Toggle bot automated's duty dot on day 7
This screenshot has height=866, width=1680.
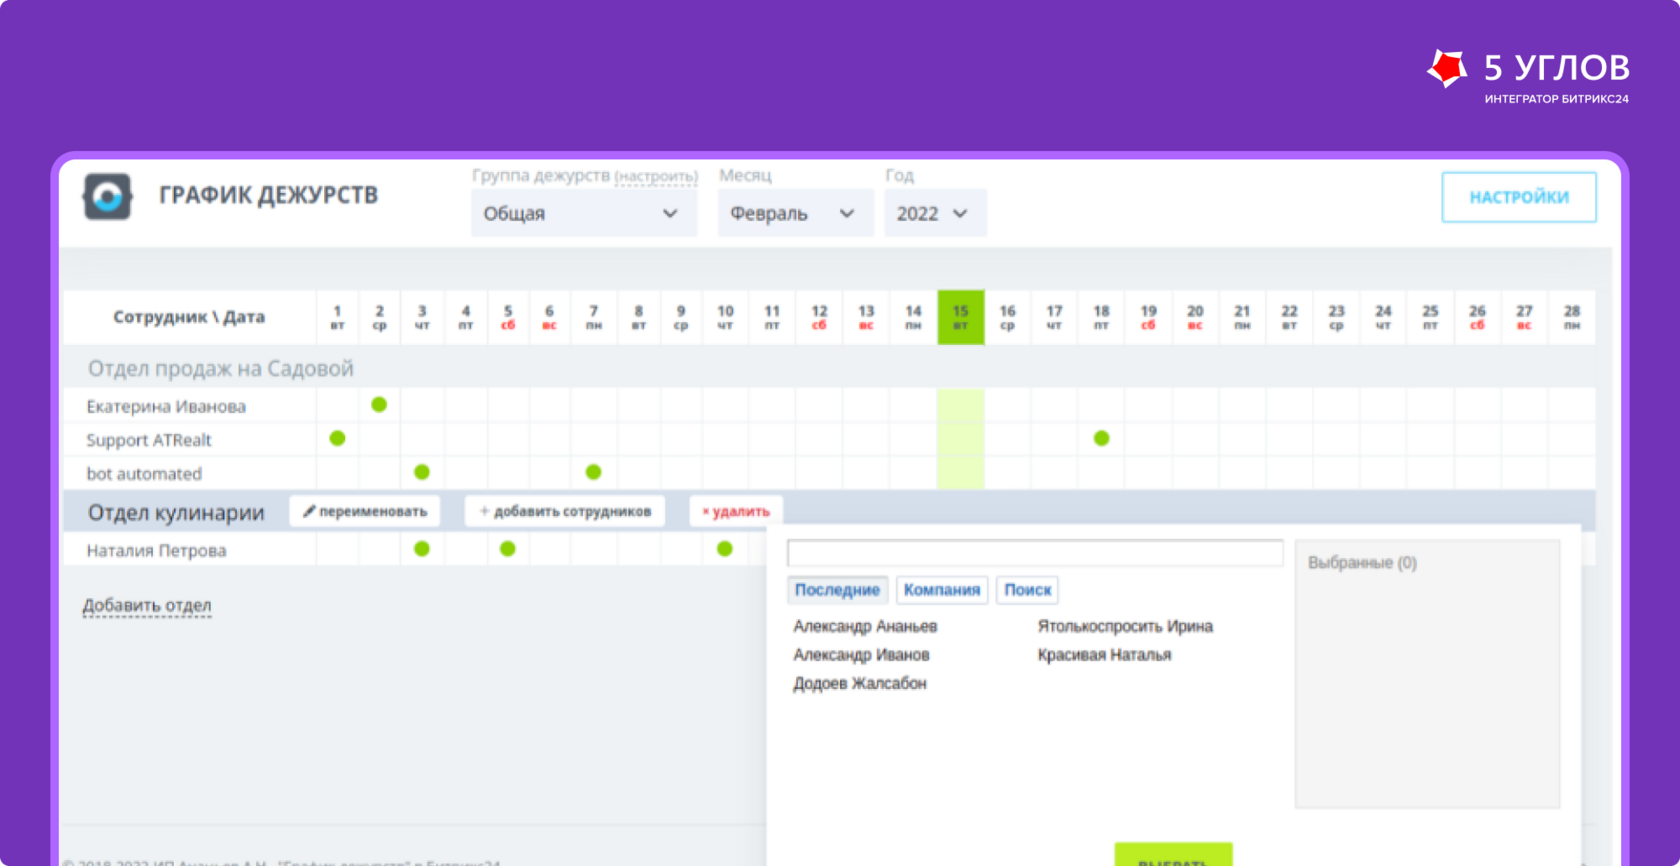pos(593,472)
